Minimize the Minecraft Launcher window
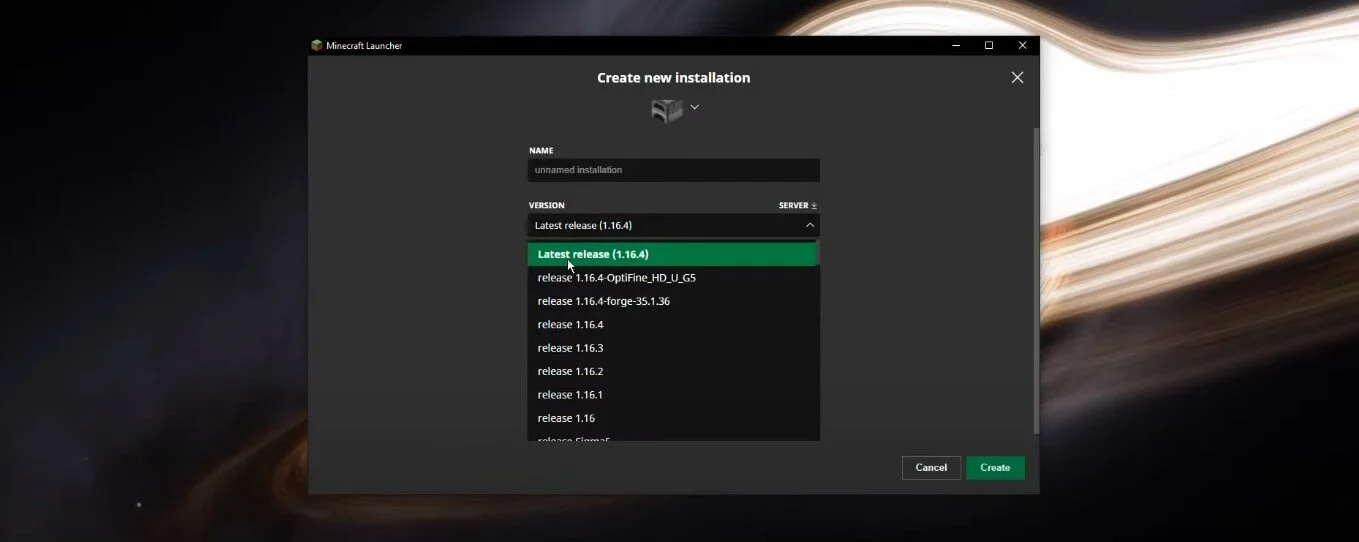The image size is (1359, 542). point(955,45)
